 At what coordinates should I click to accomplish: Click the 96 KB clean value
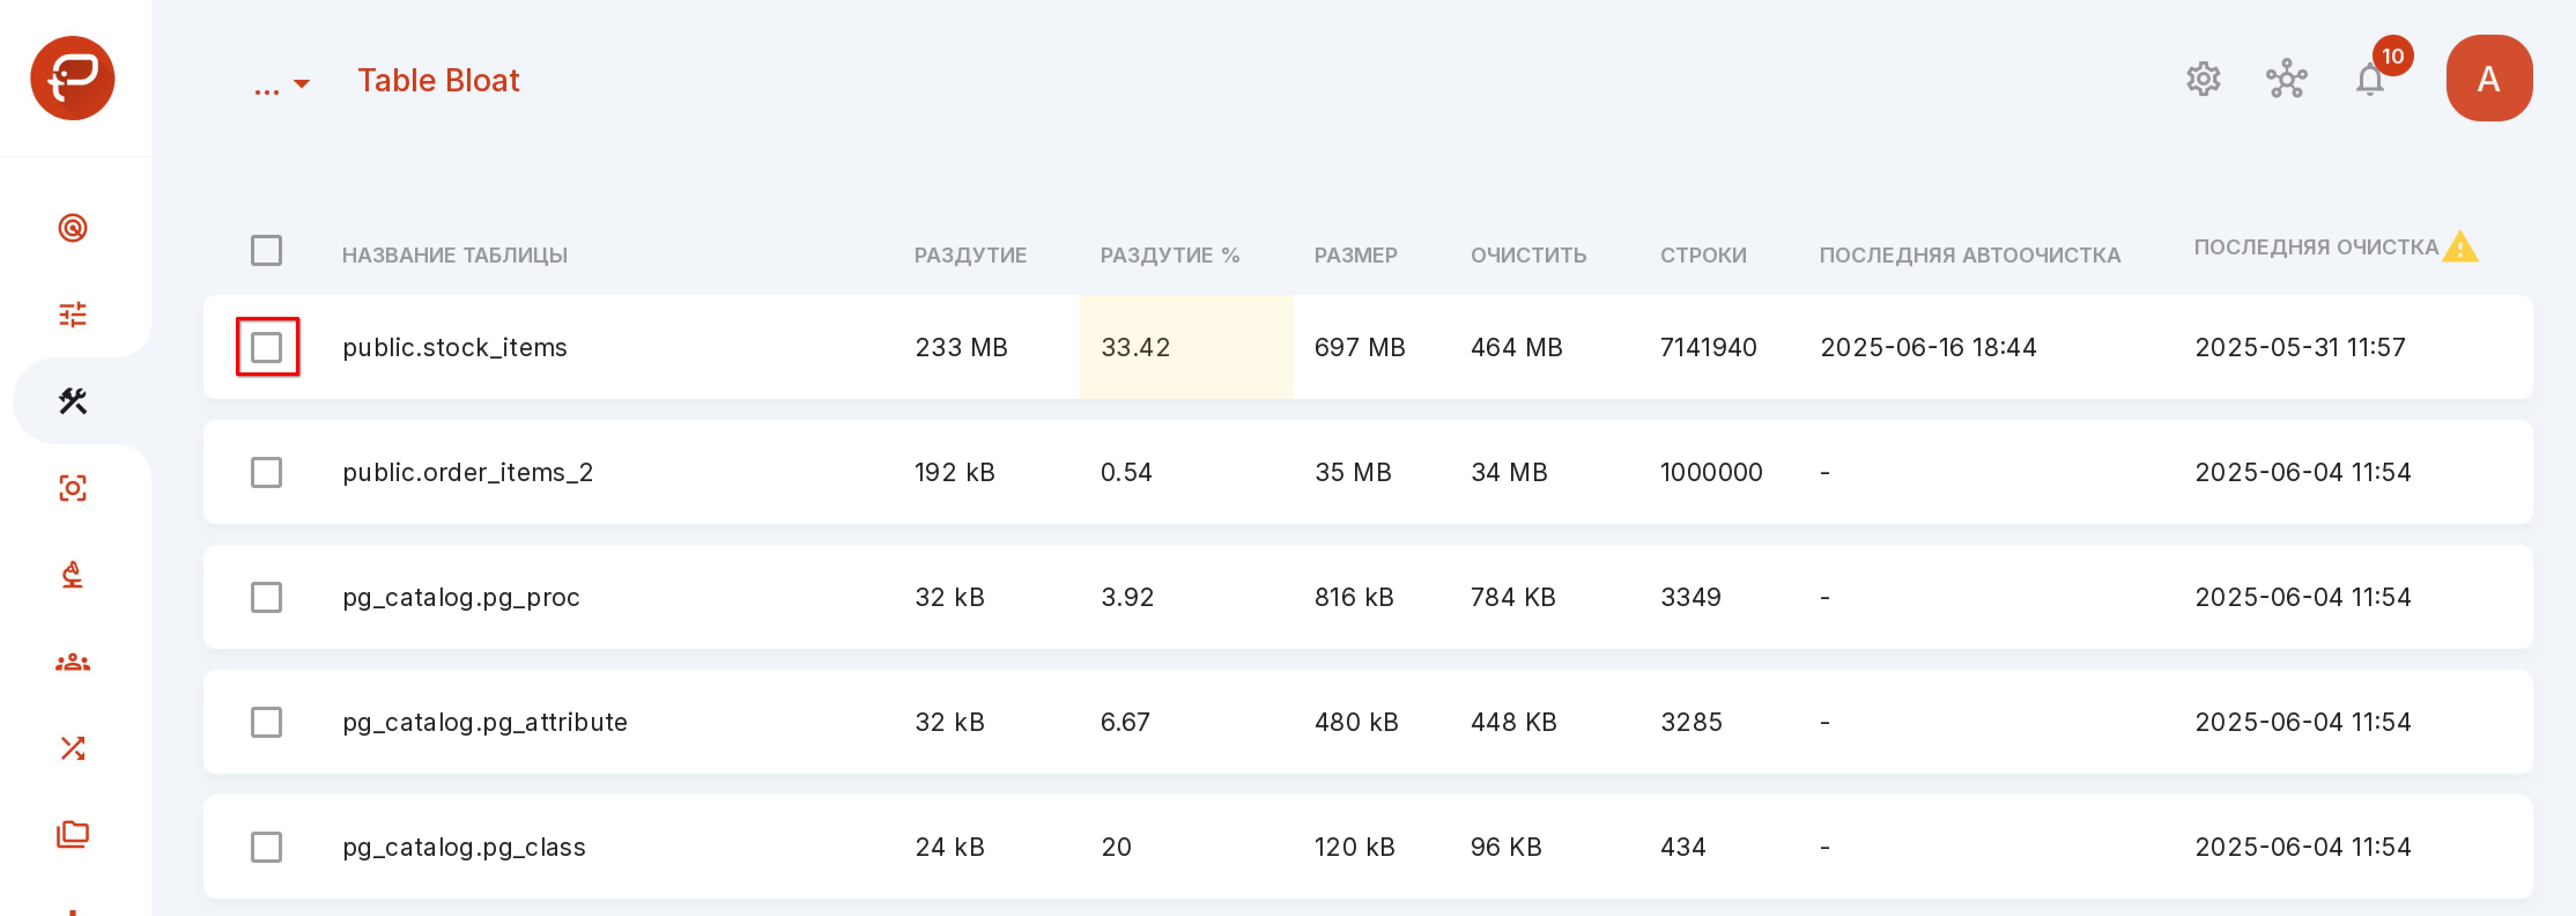pyautogui.click(x=1506, y=847)
